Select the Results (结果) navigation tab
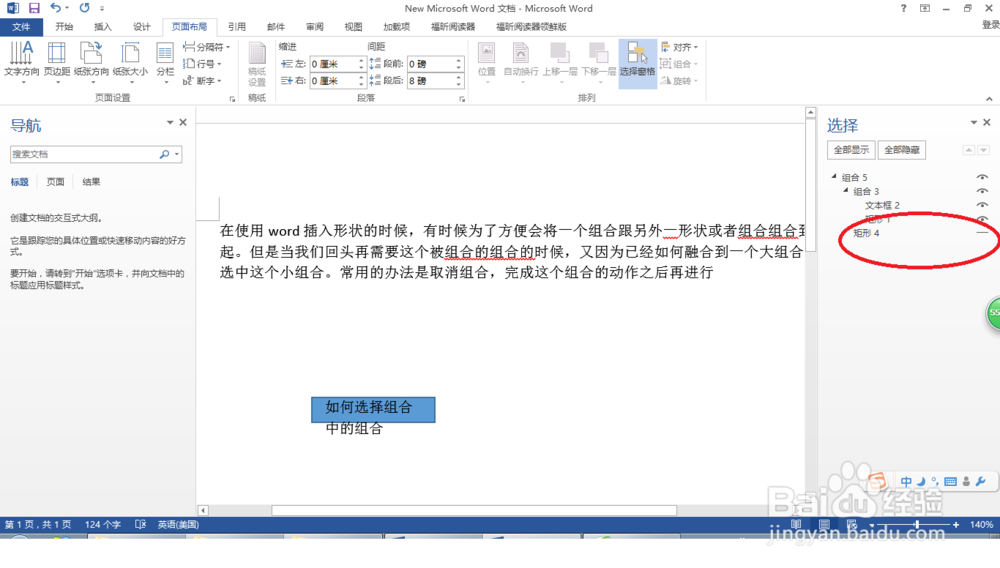Viewport: 1000px width, 568px height. click(91, 182)
